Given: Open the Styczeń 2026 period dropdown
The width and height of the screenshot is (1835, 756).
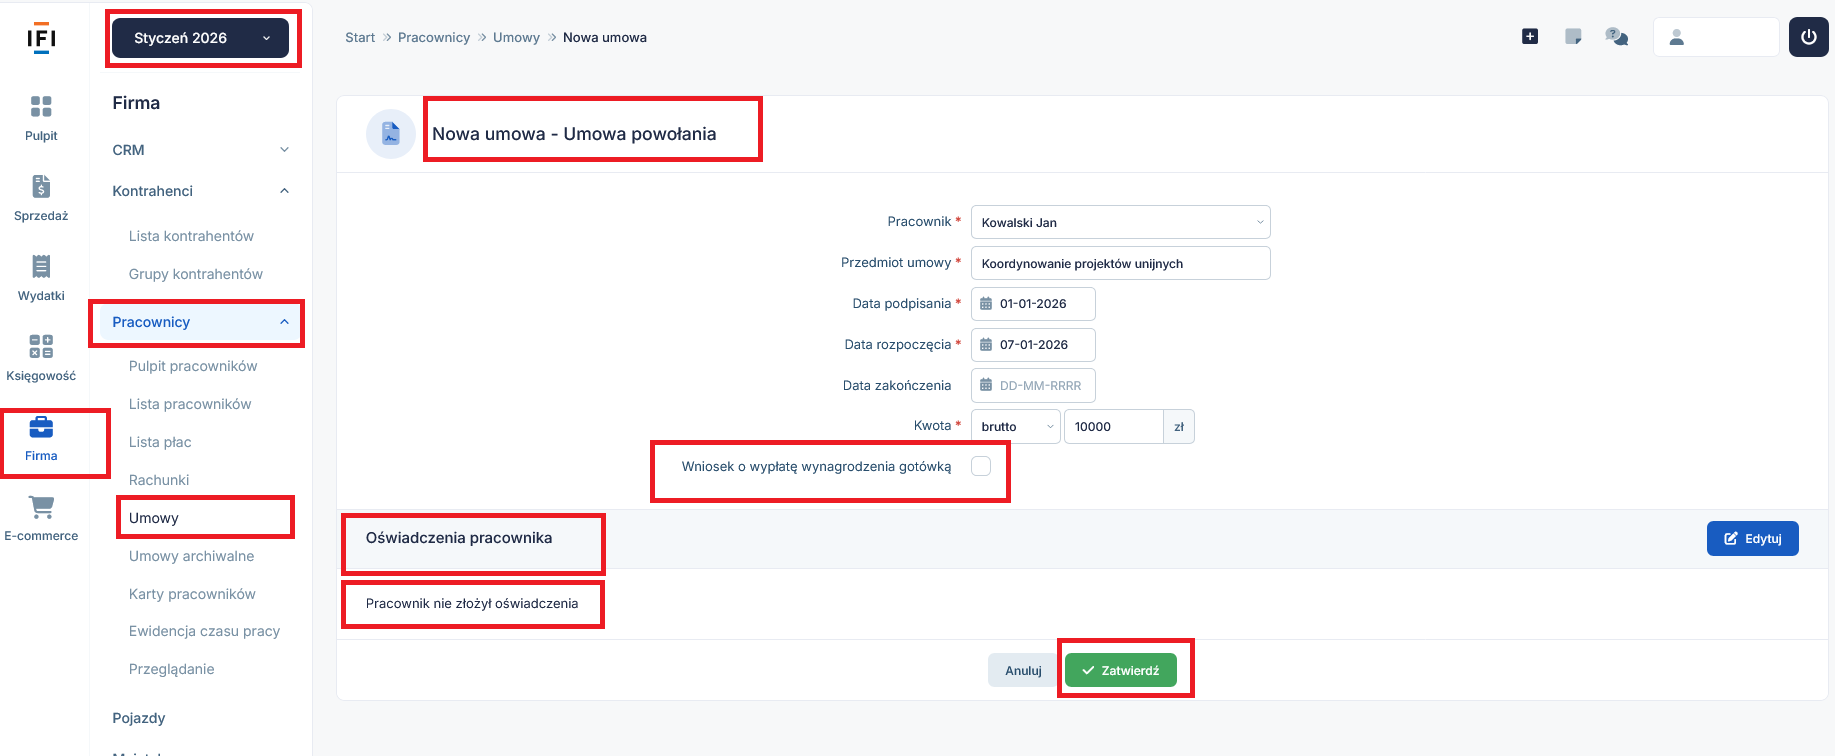Looking at the screenshot, I should point(200,38).
